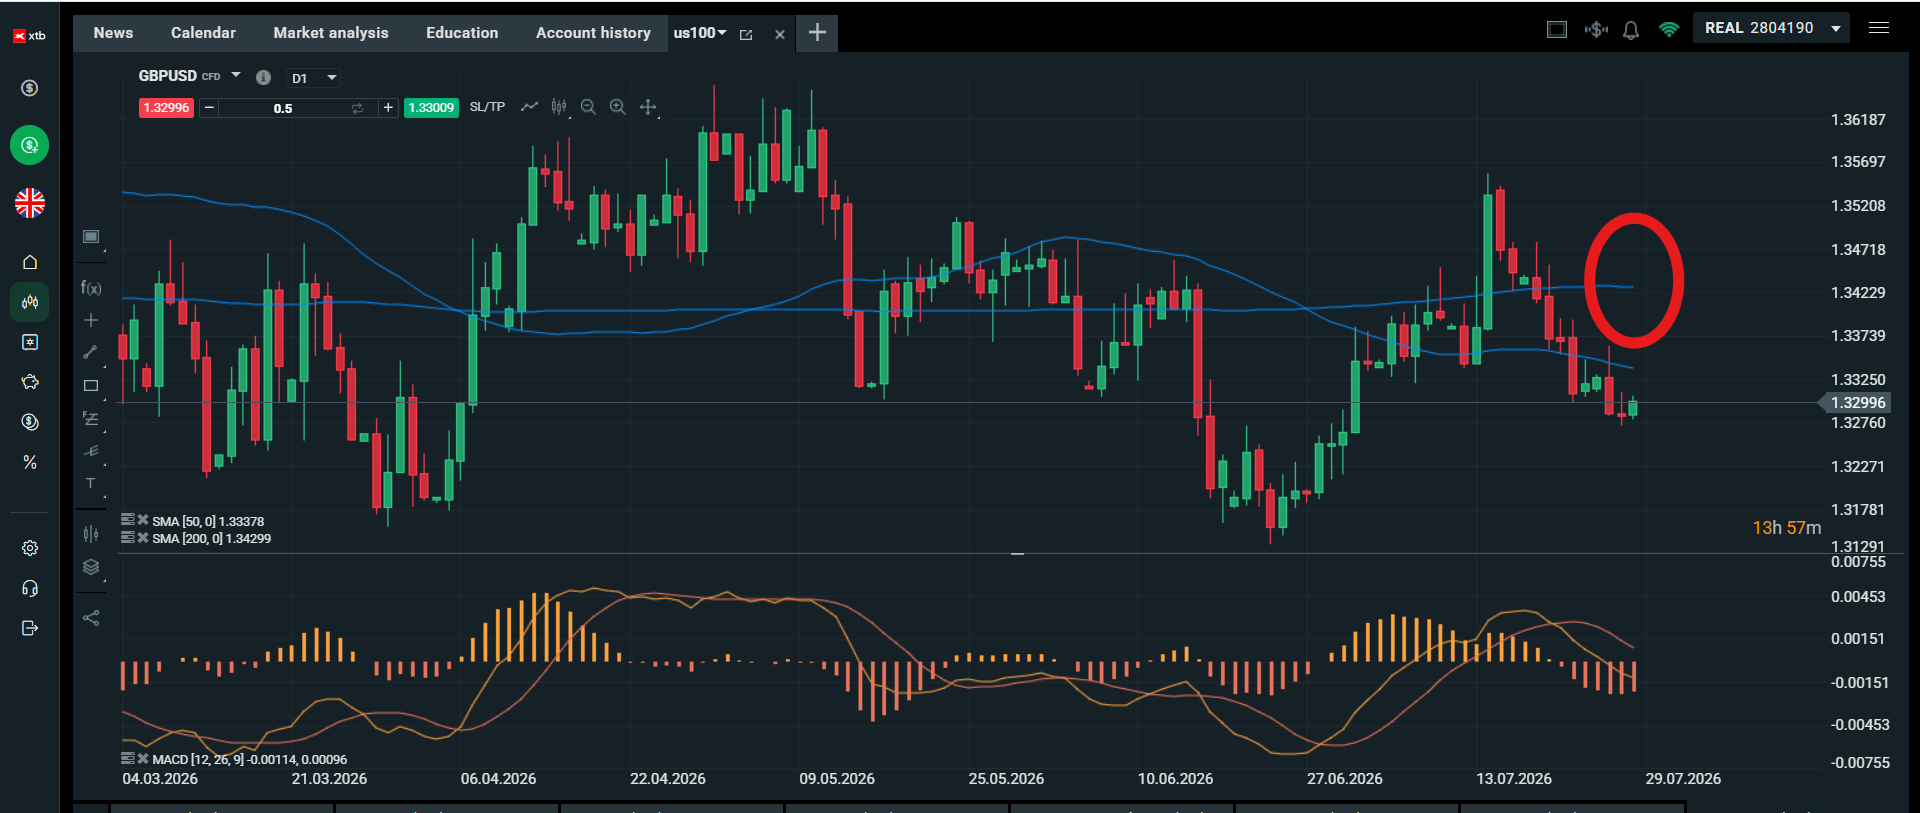Click the chart screen template icon above f(x)
Viewport: 1920px width, 813px height.
click(x=91, y=237)
